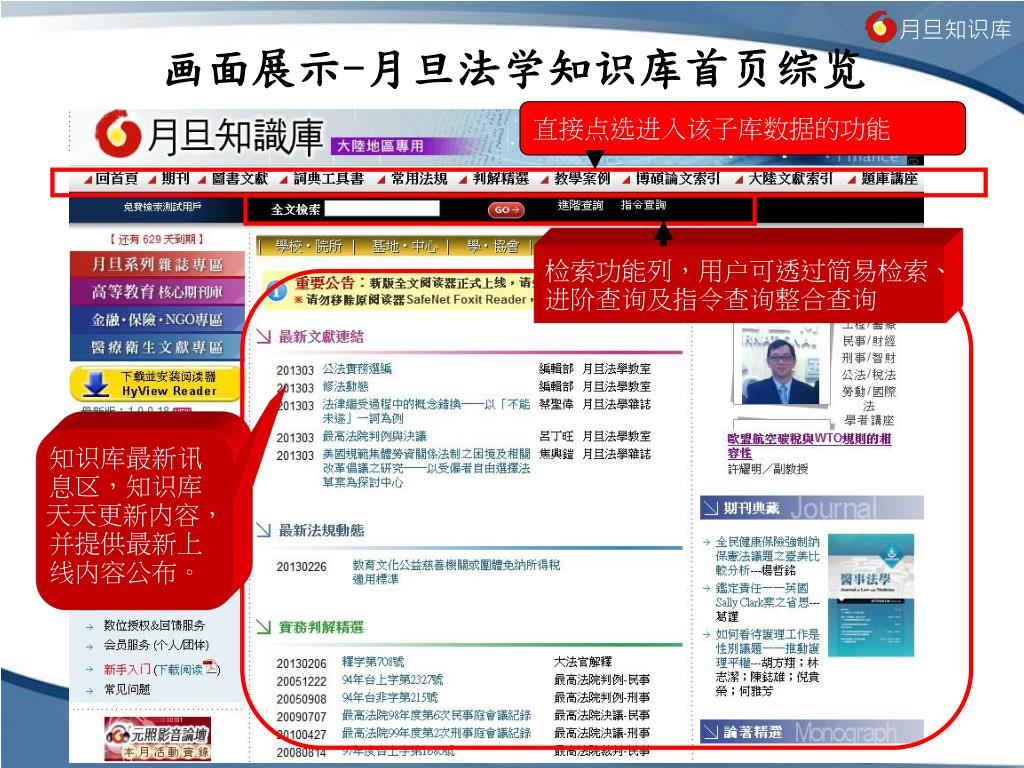Open 最高法院99年度第2次刑事庭會議紀錄 link
Image resolution: width=1024 pixels, height=768 pixels.
[436, 733]
